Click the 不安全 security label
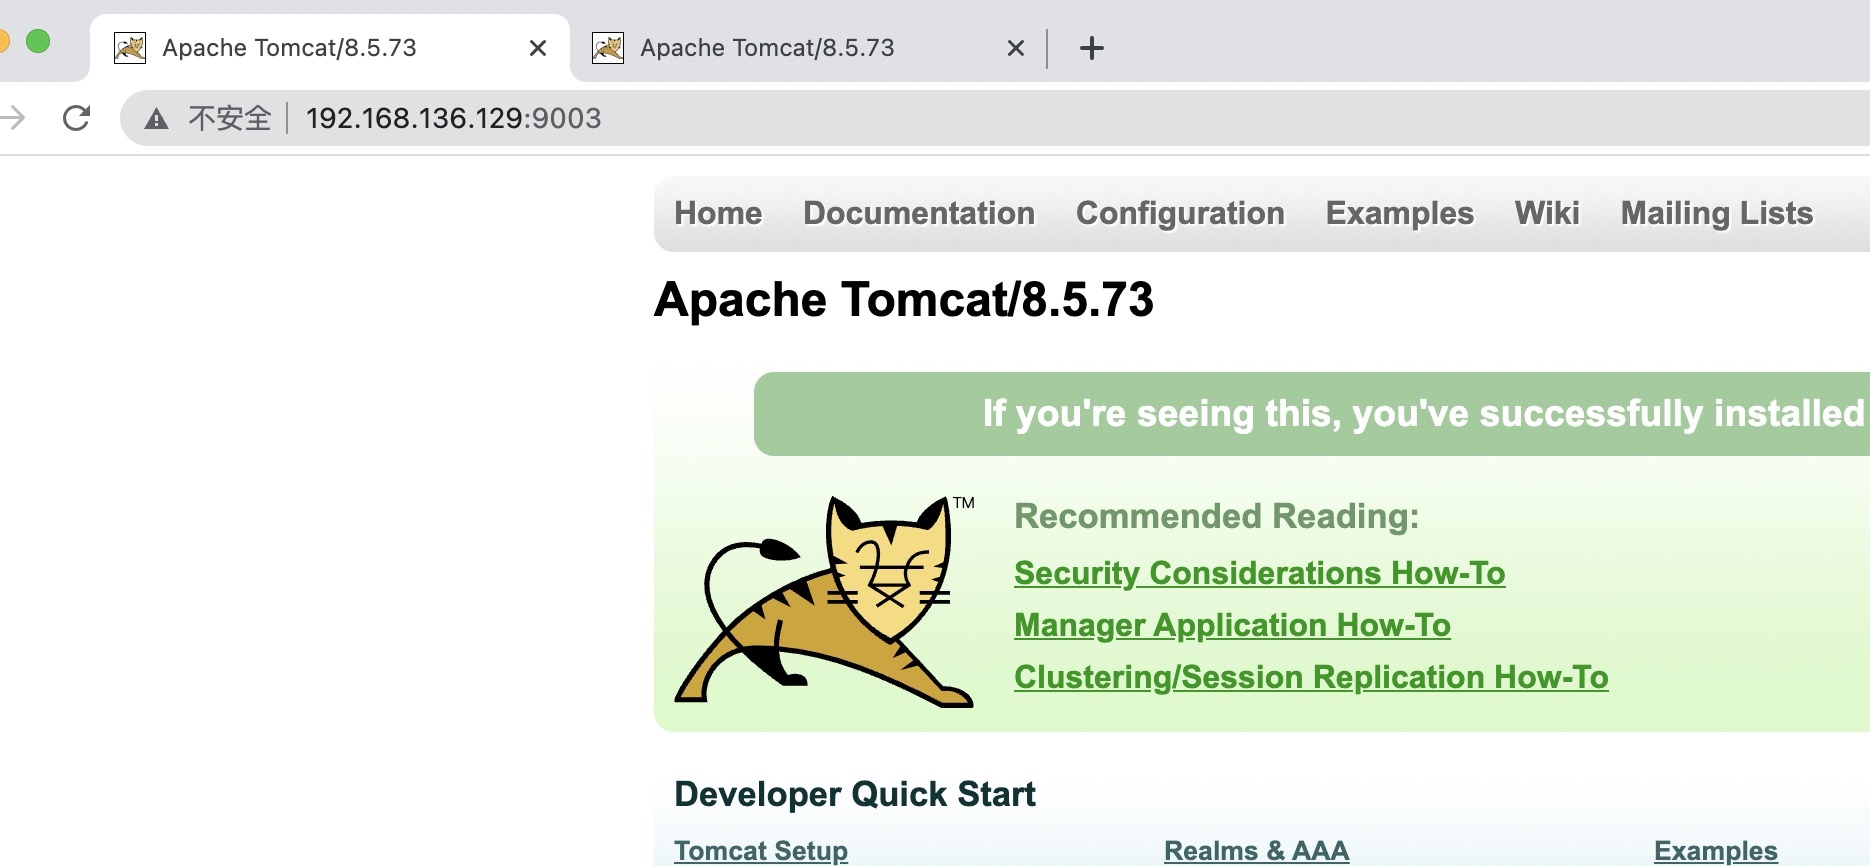 click(x=230, y=118)
